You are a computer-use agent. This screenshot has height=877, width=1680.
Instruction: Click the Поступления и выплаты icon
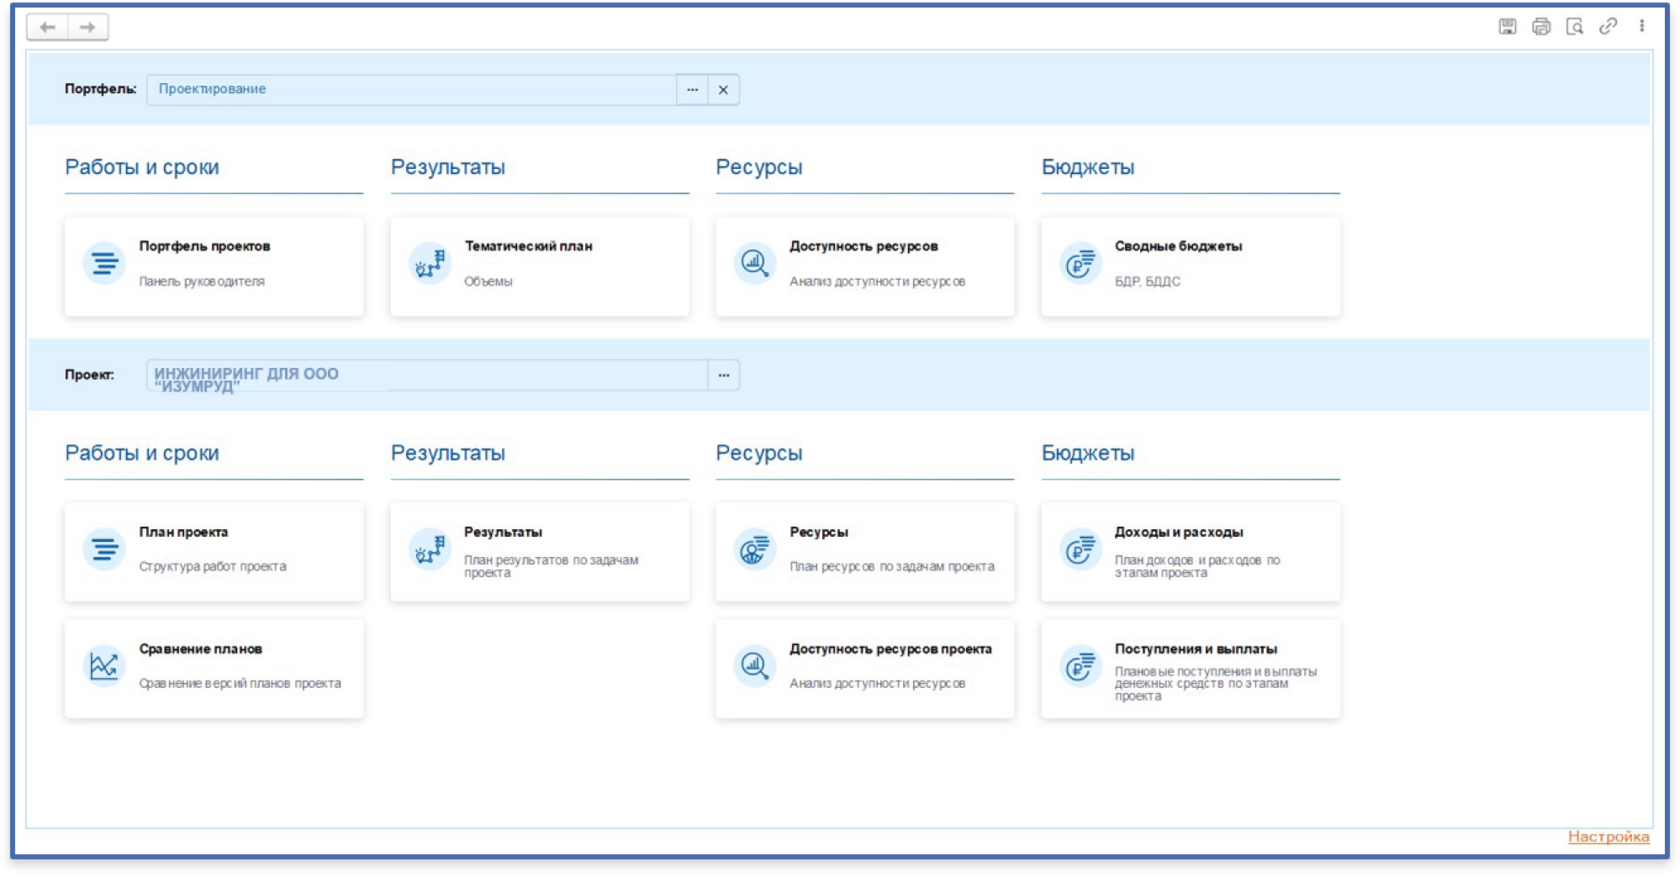click(1080, 666)
